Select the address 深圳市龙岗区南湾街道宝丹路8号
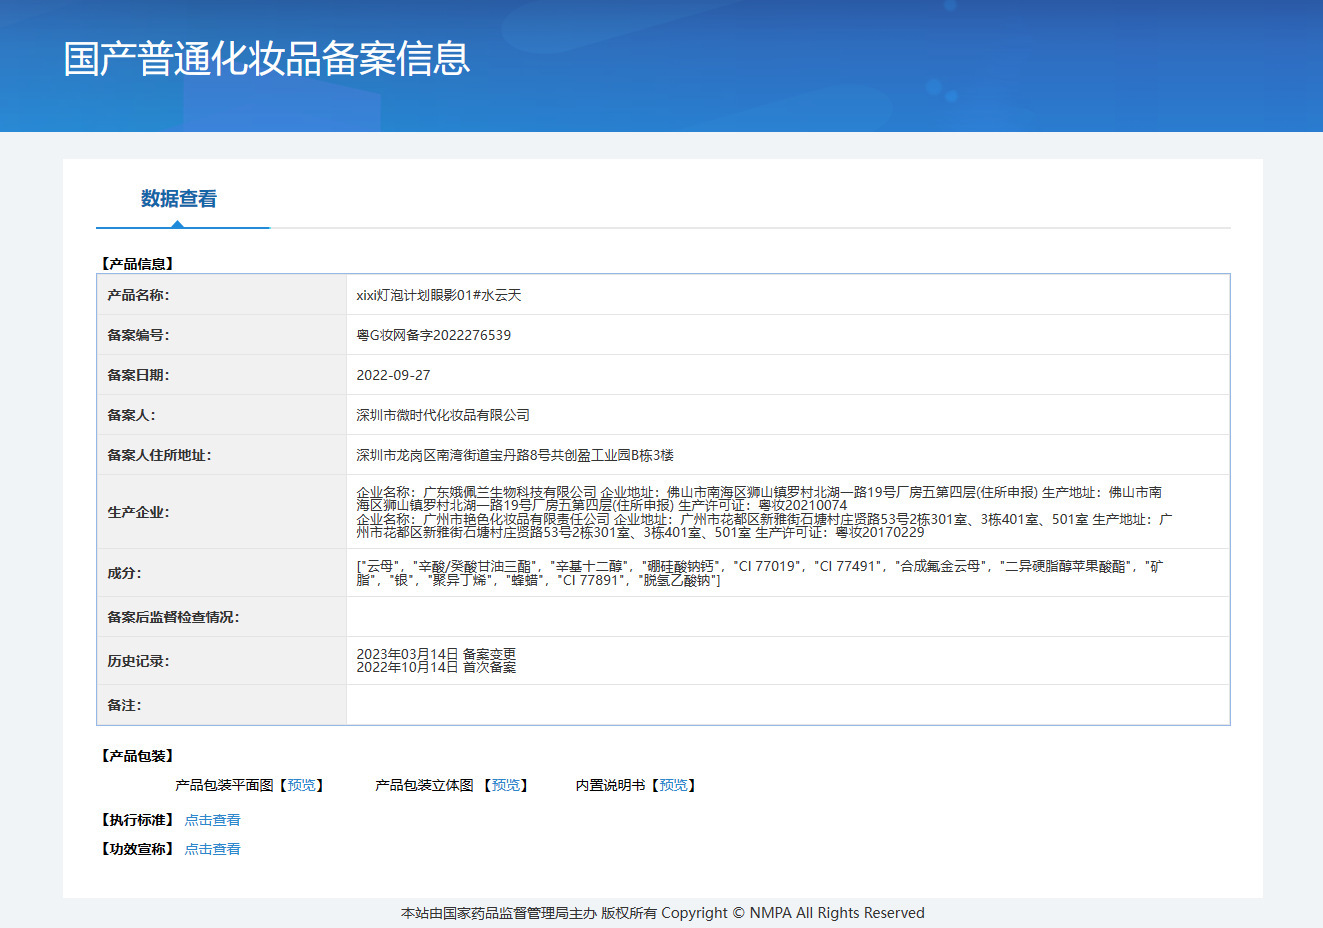1323x928 pixels. (x=453, y=455)
